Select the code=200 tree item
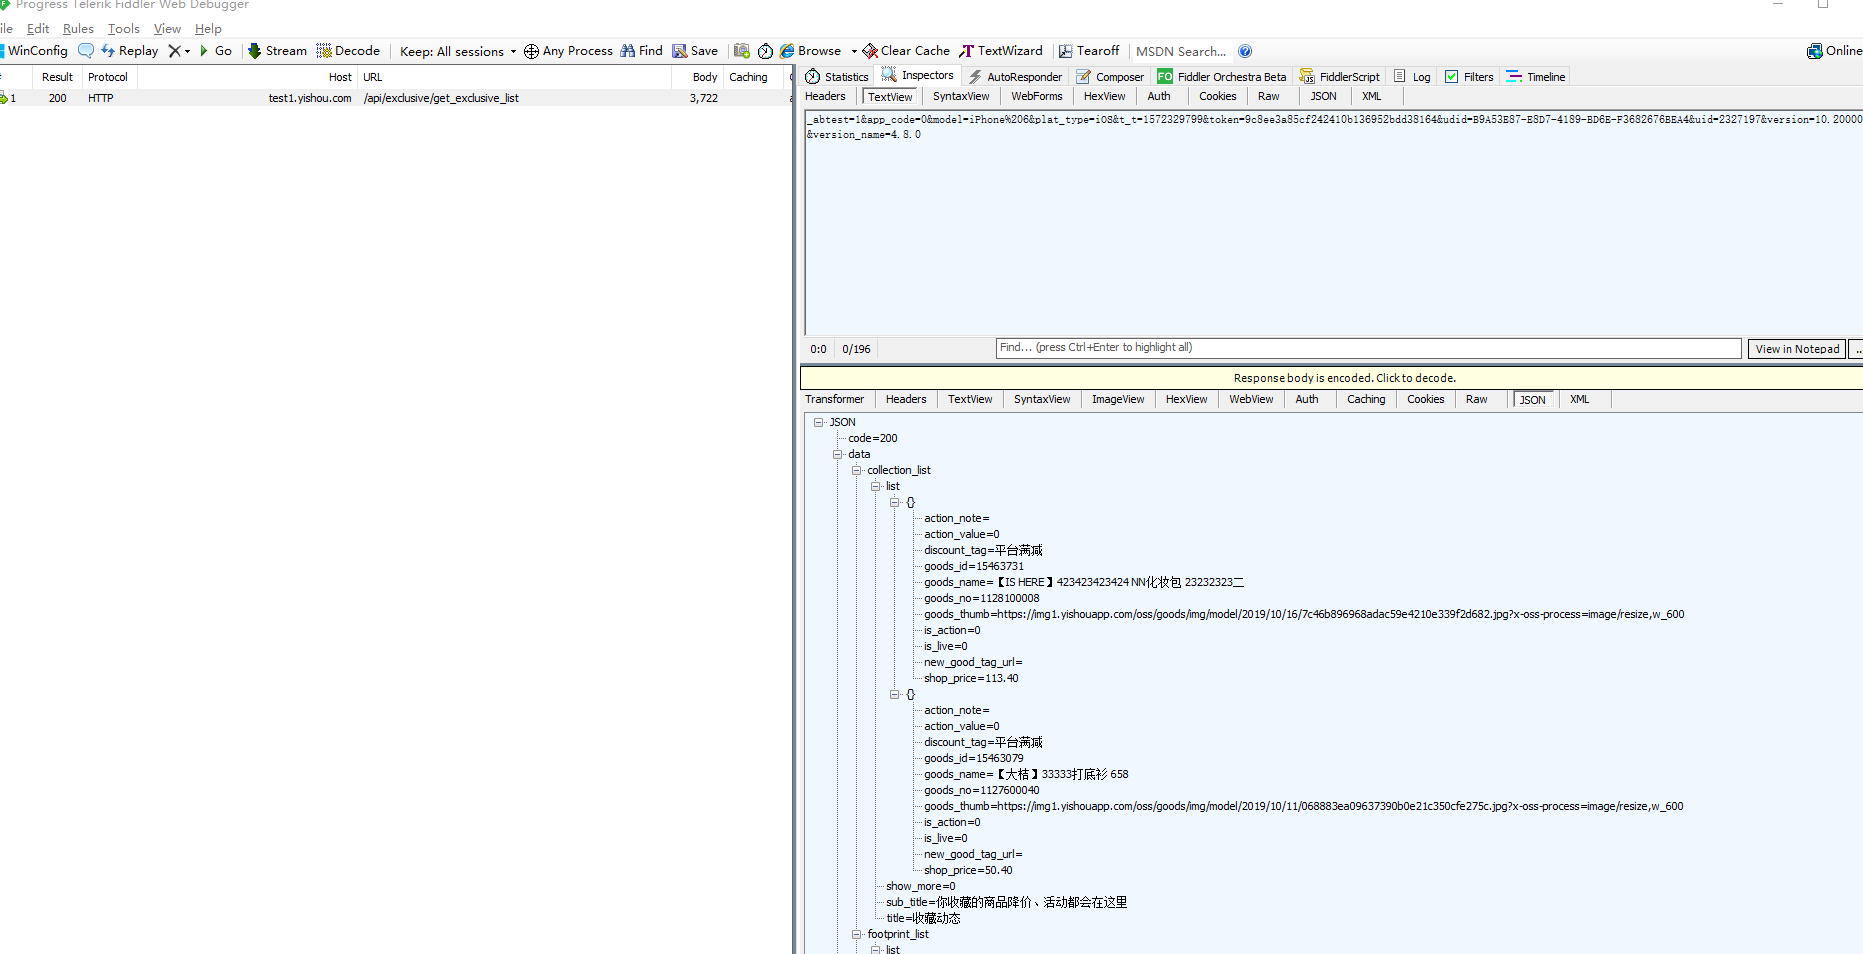Screen dimensions: 1863x954 click(872, 438)
